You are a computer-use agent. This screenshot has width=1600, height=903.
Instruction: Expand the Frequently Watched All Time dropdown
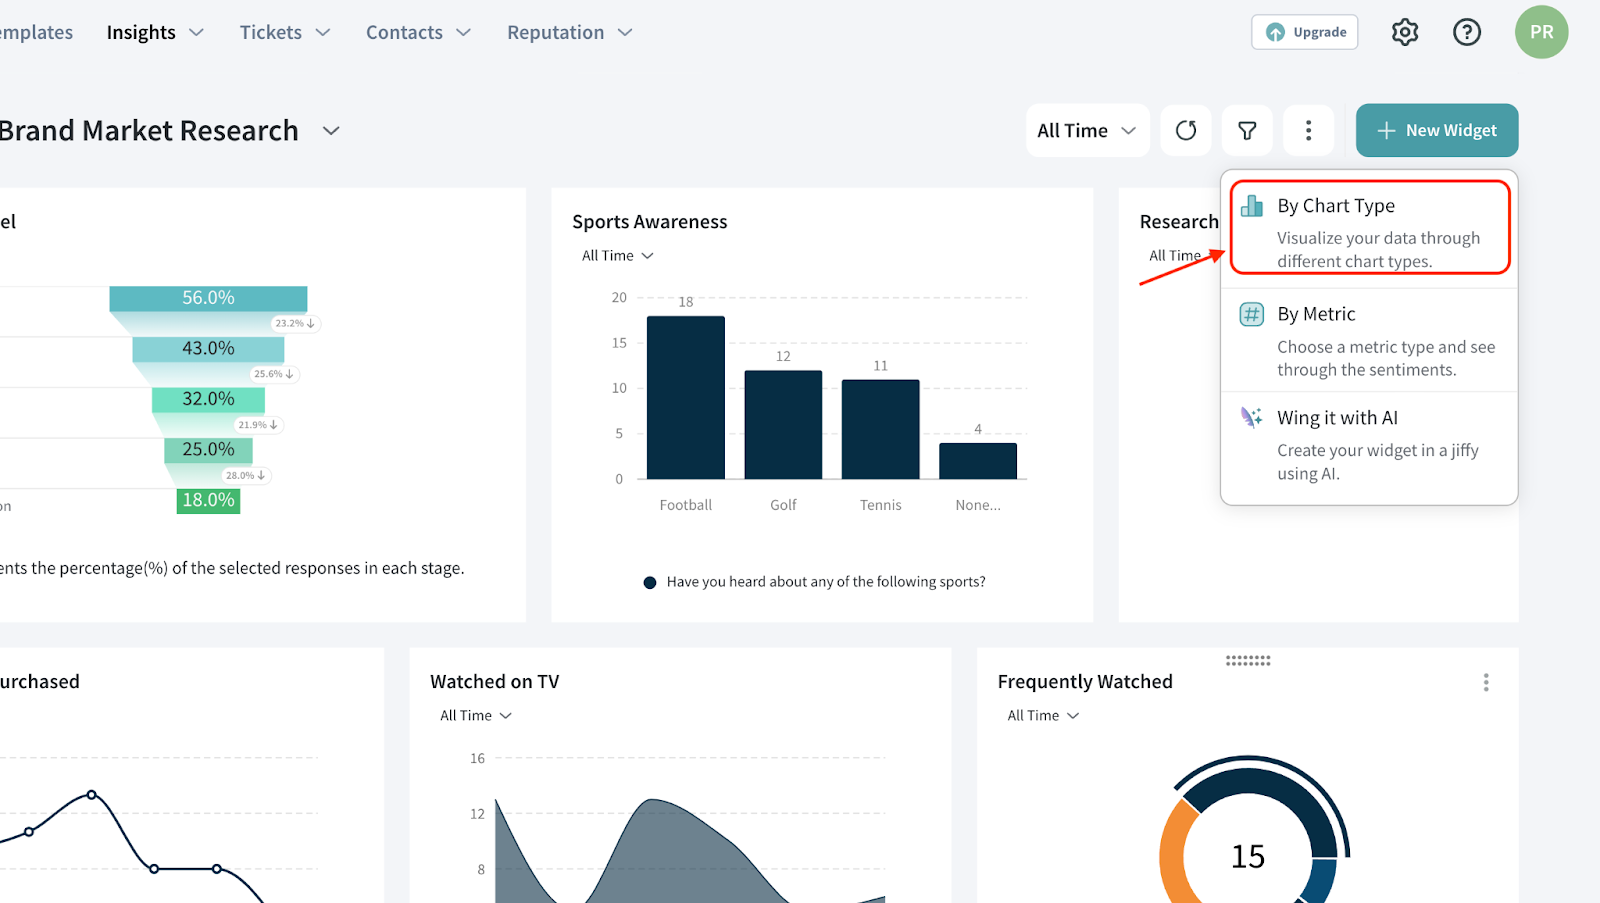1043,716
